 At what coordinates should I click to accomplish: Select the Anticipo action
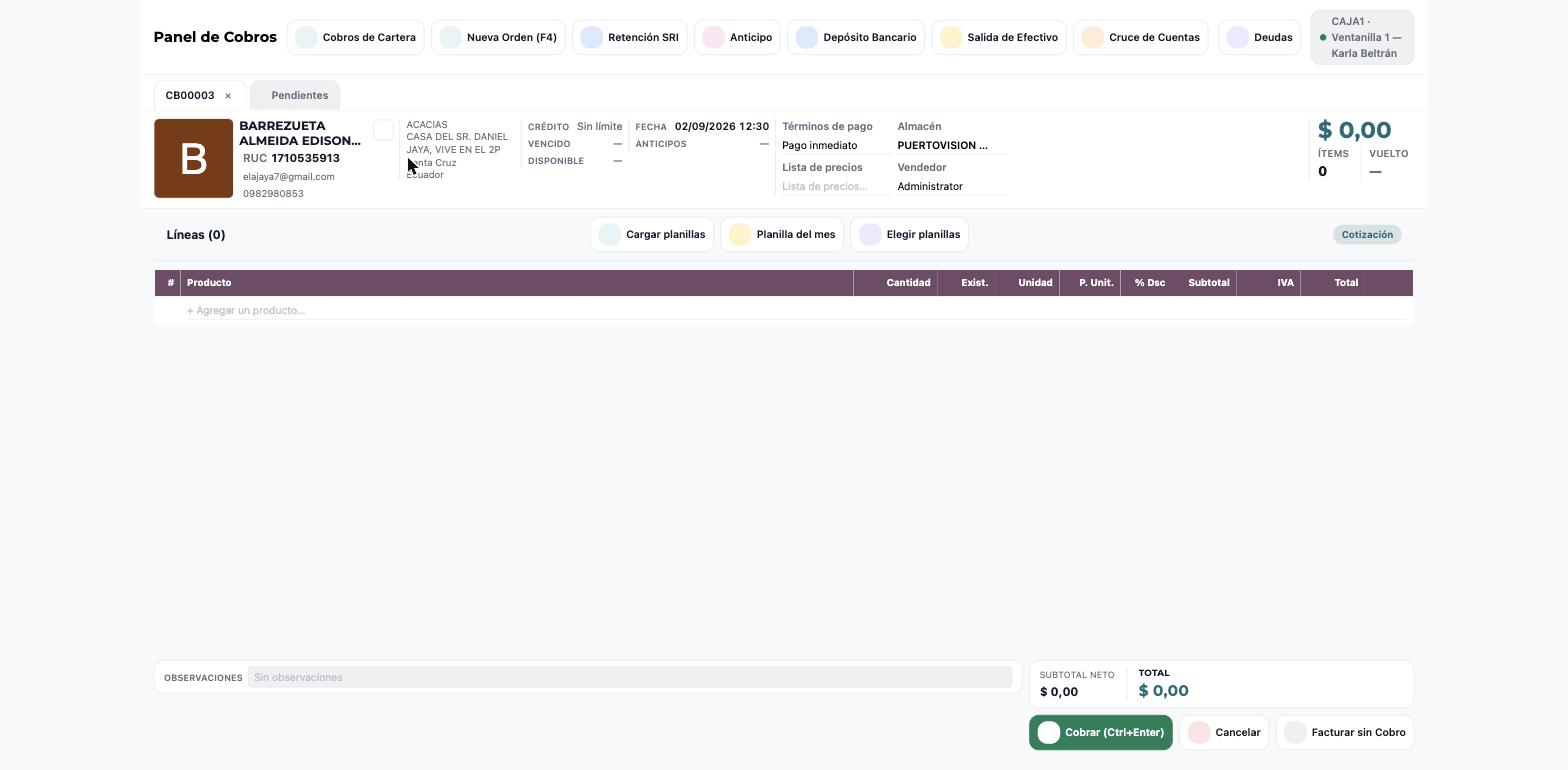tap(737, 38)
